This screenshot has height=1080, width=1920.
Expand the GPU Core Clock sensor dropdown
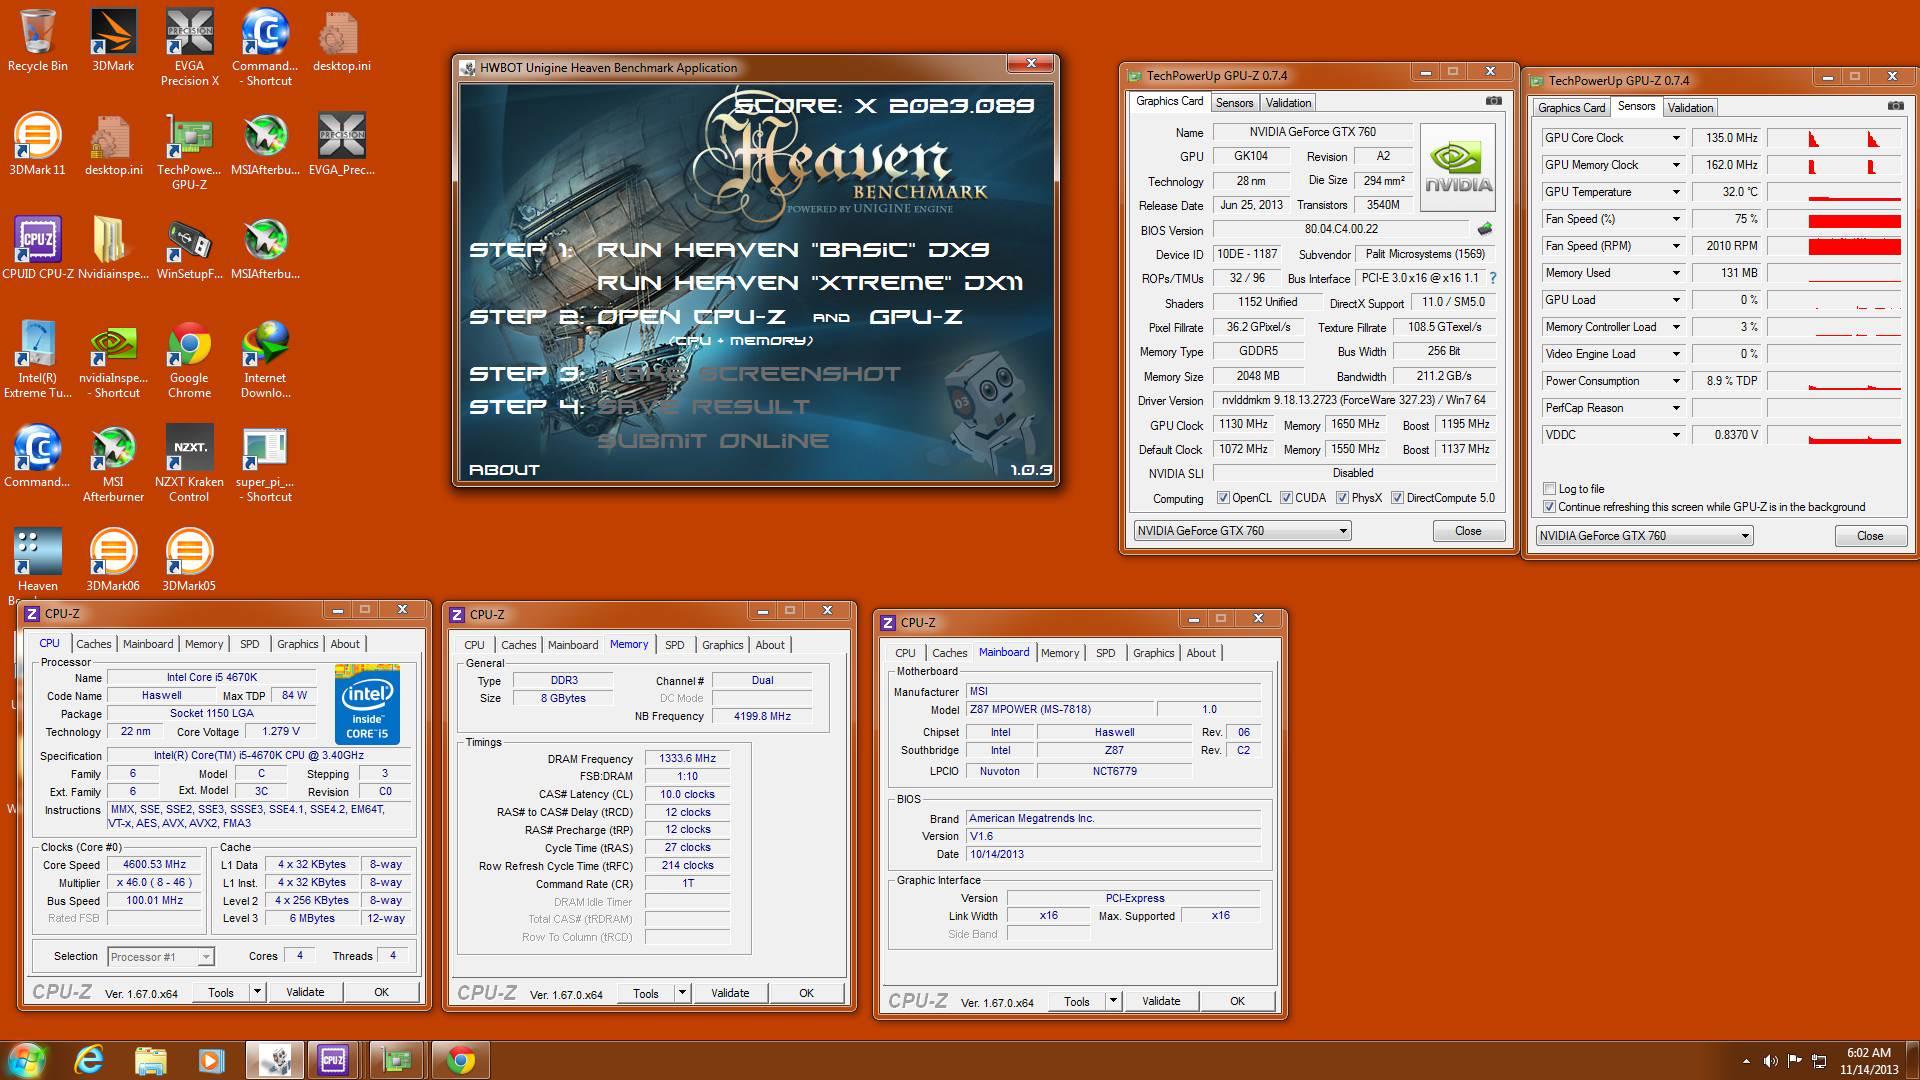click(x=1676, y=138)
